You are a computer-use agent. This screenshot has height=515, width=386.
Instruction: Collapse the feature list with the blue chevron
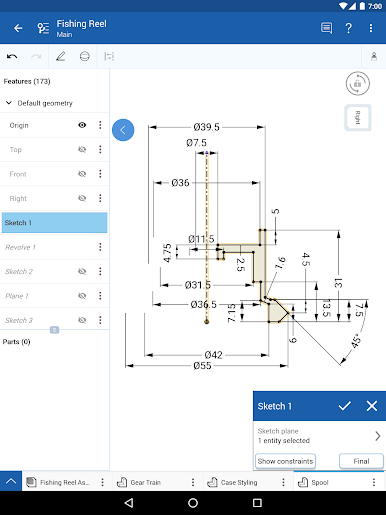click(x=123, y=130)
